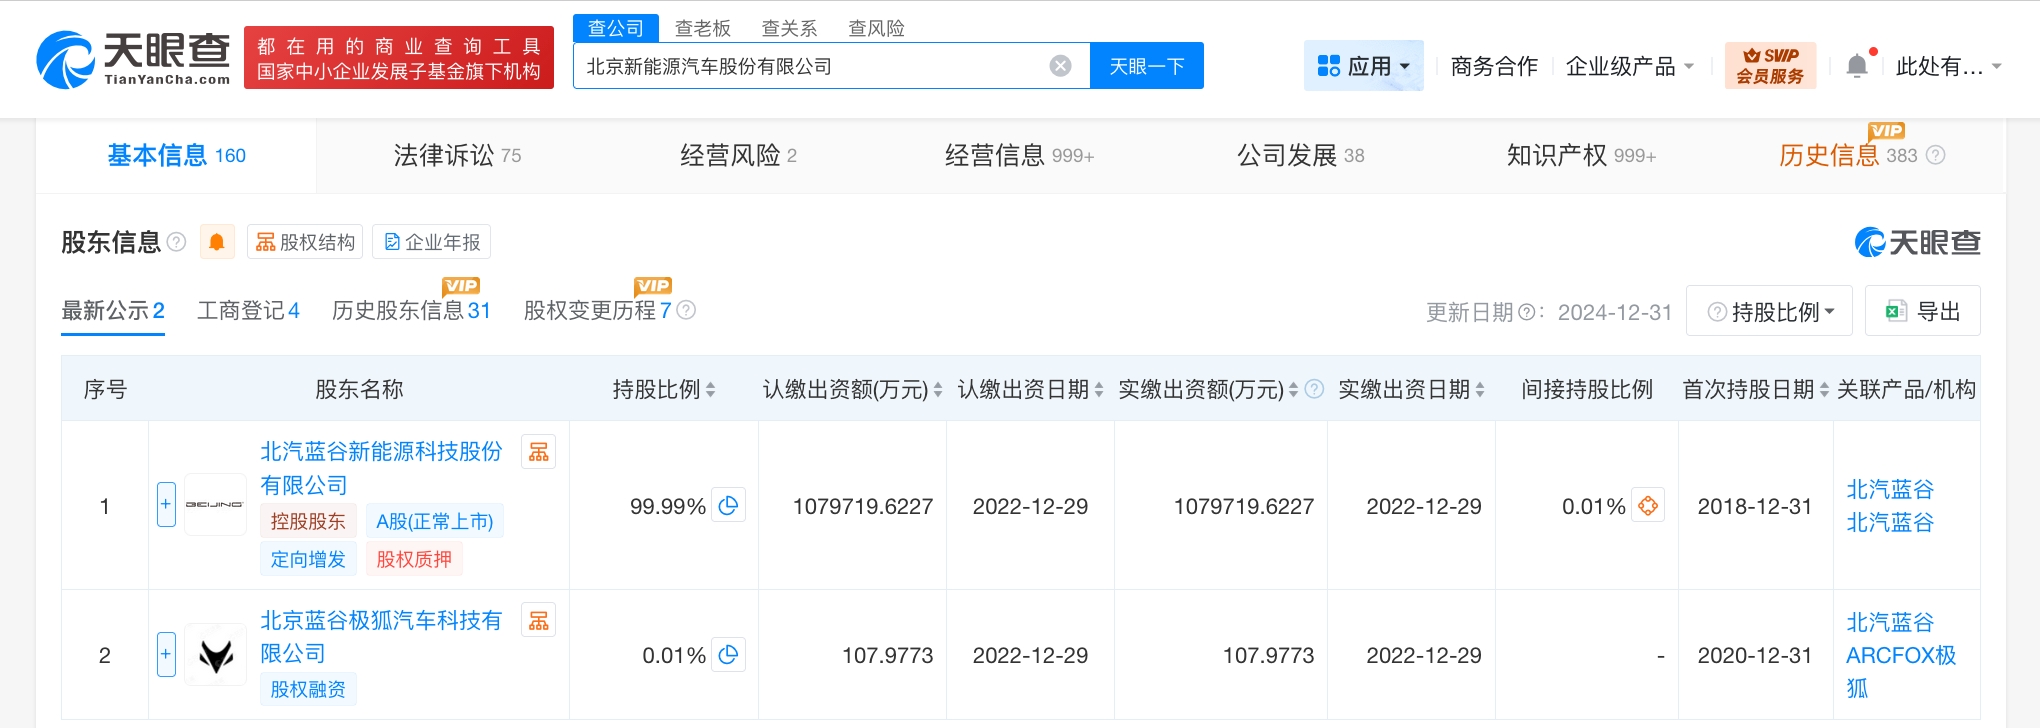Open pie chart icon next to 99.99%
This screenshot has height=728, width=2040.
pos(729,506)
